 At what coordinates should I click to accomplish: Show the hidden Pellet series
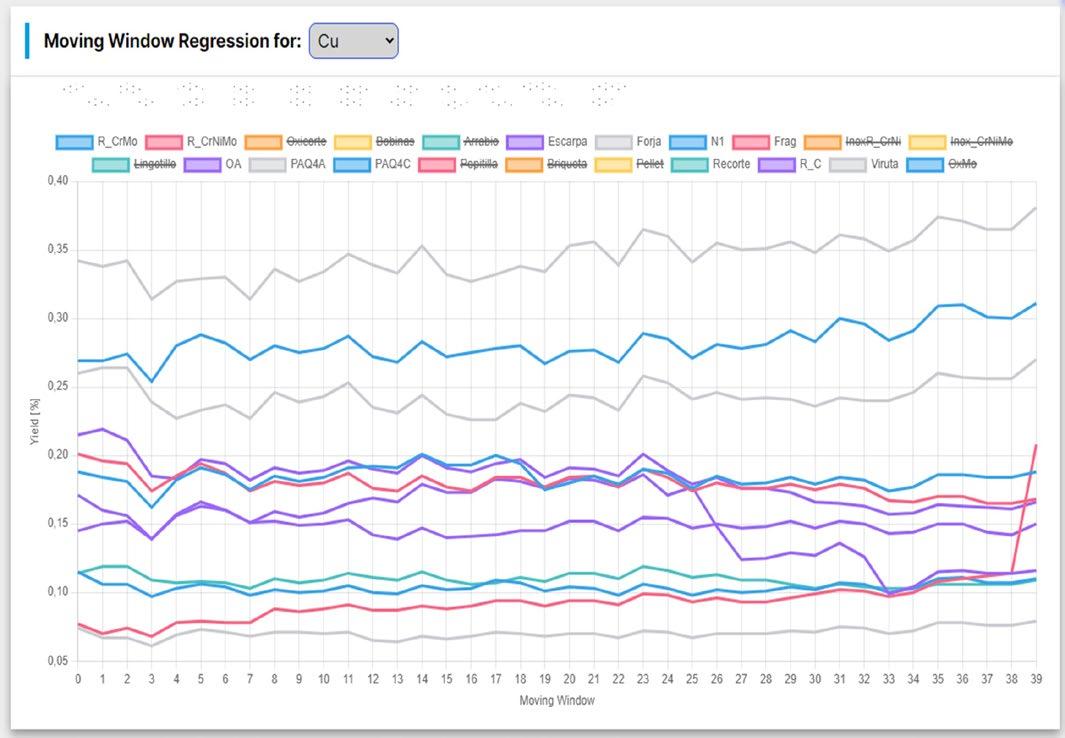629,164
